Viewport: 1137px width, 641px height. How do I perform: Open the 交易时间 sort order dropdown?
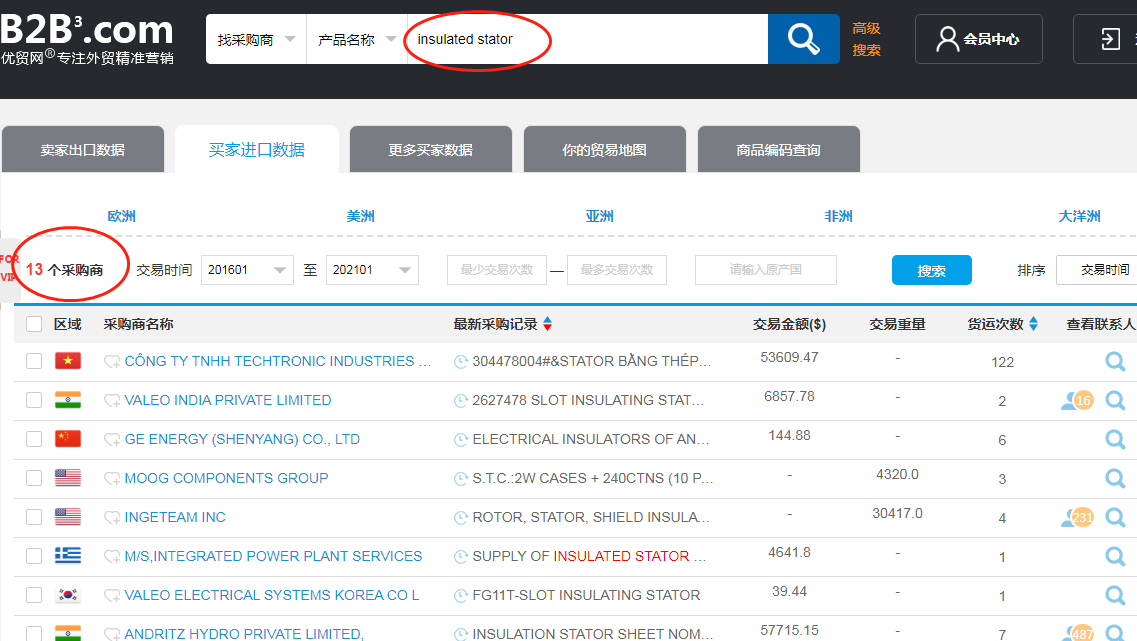point(1096,270)
